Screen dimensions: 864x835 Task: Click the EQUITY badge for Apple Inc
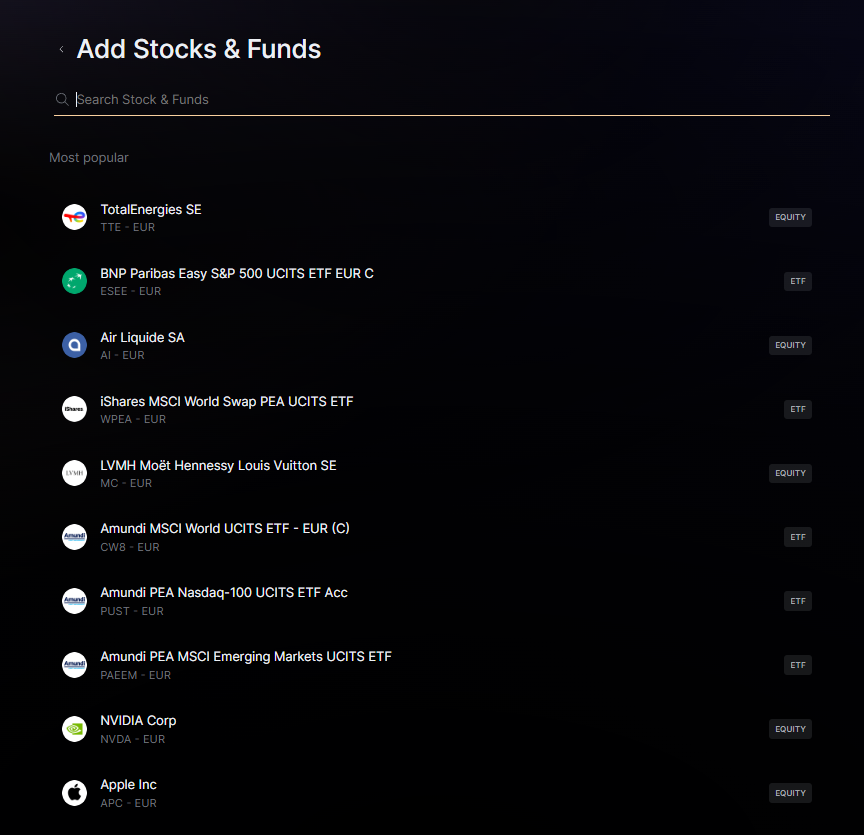790,793
